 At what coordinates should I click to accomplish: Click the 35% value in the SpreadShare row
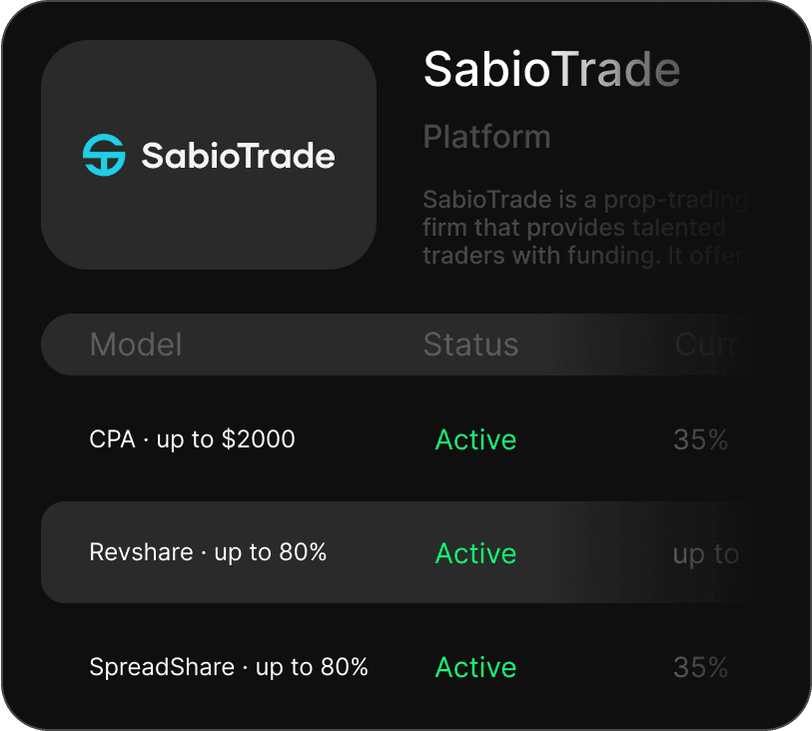(699, 667)
